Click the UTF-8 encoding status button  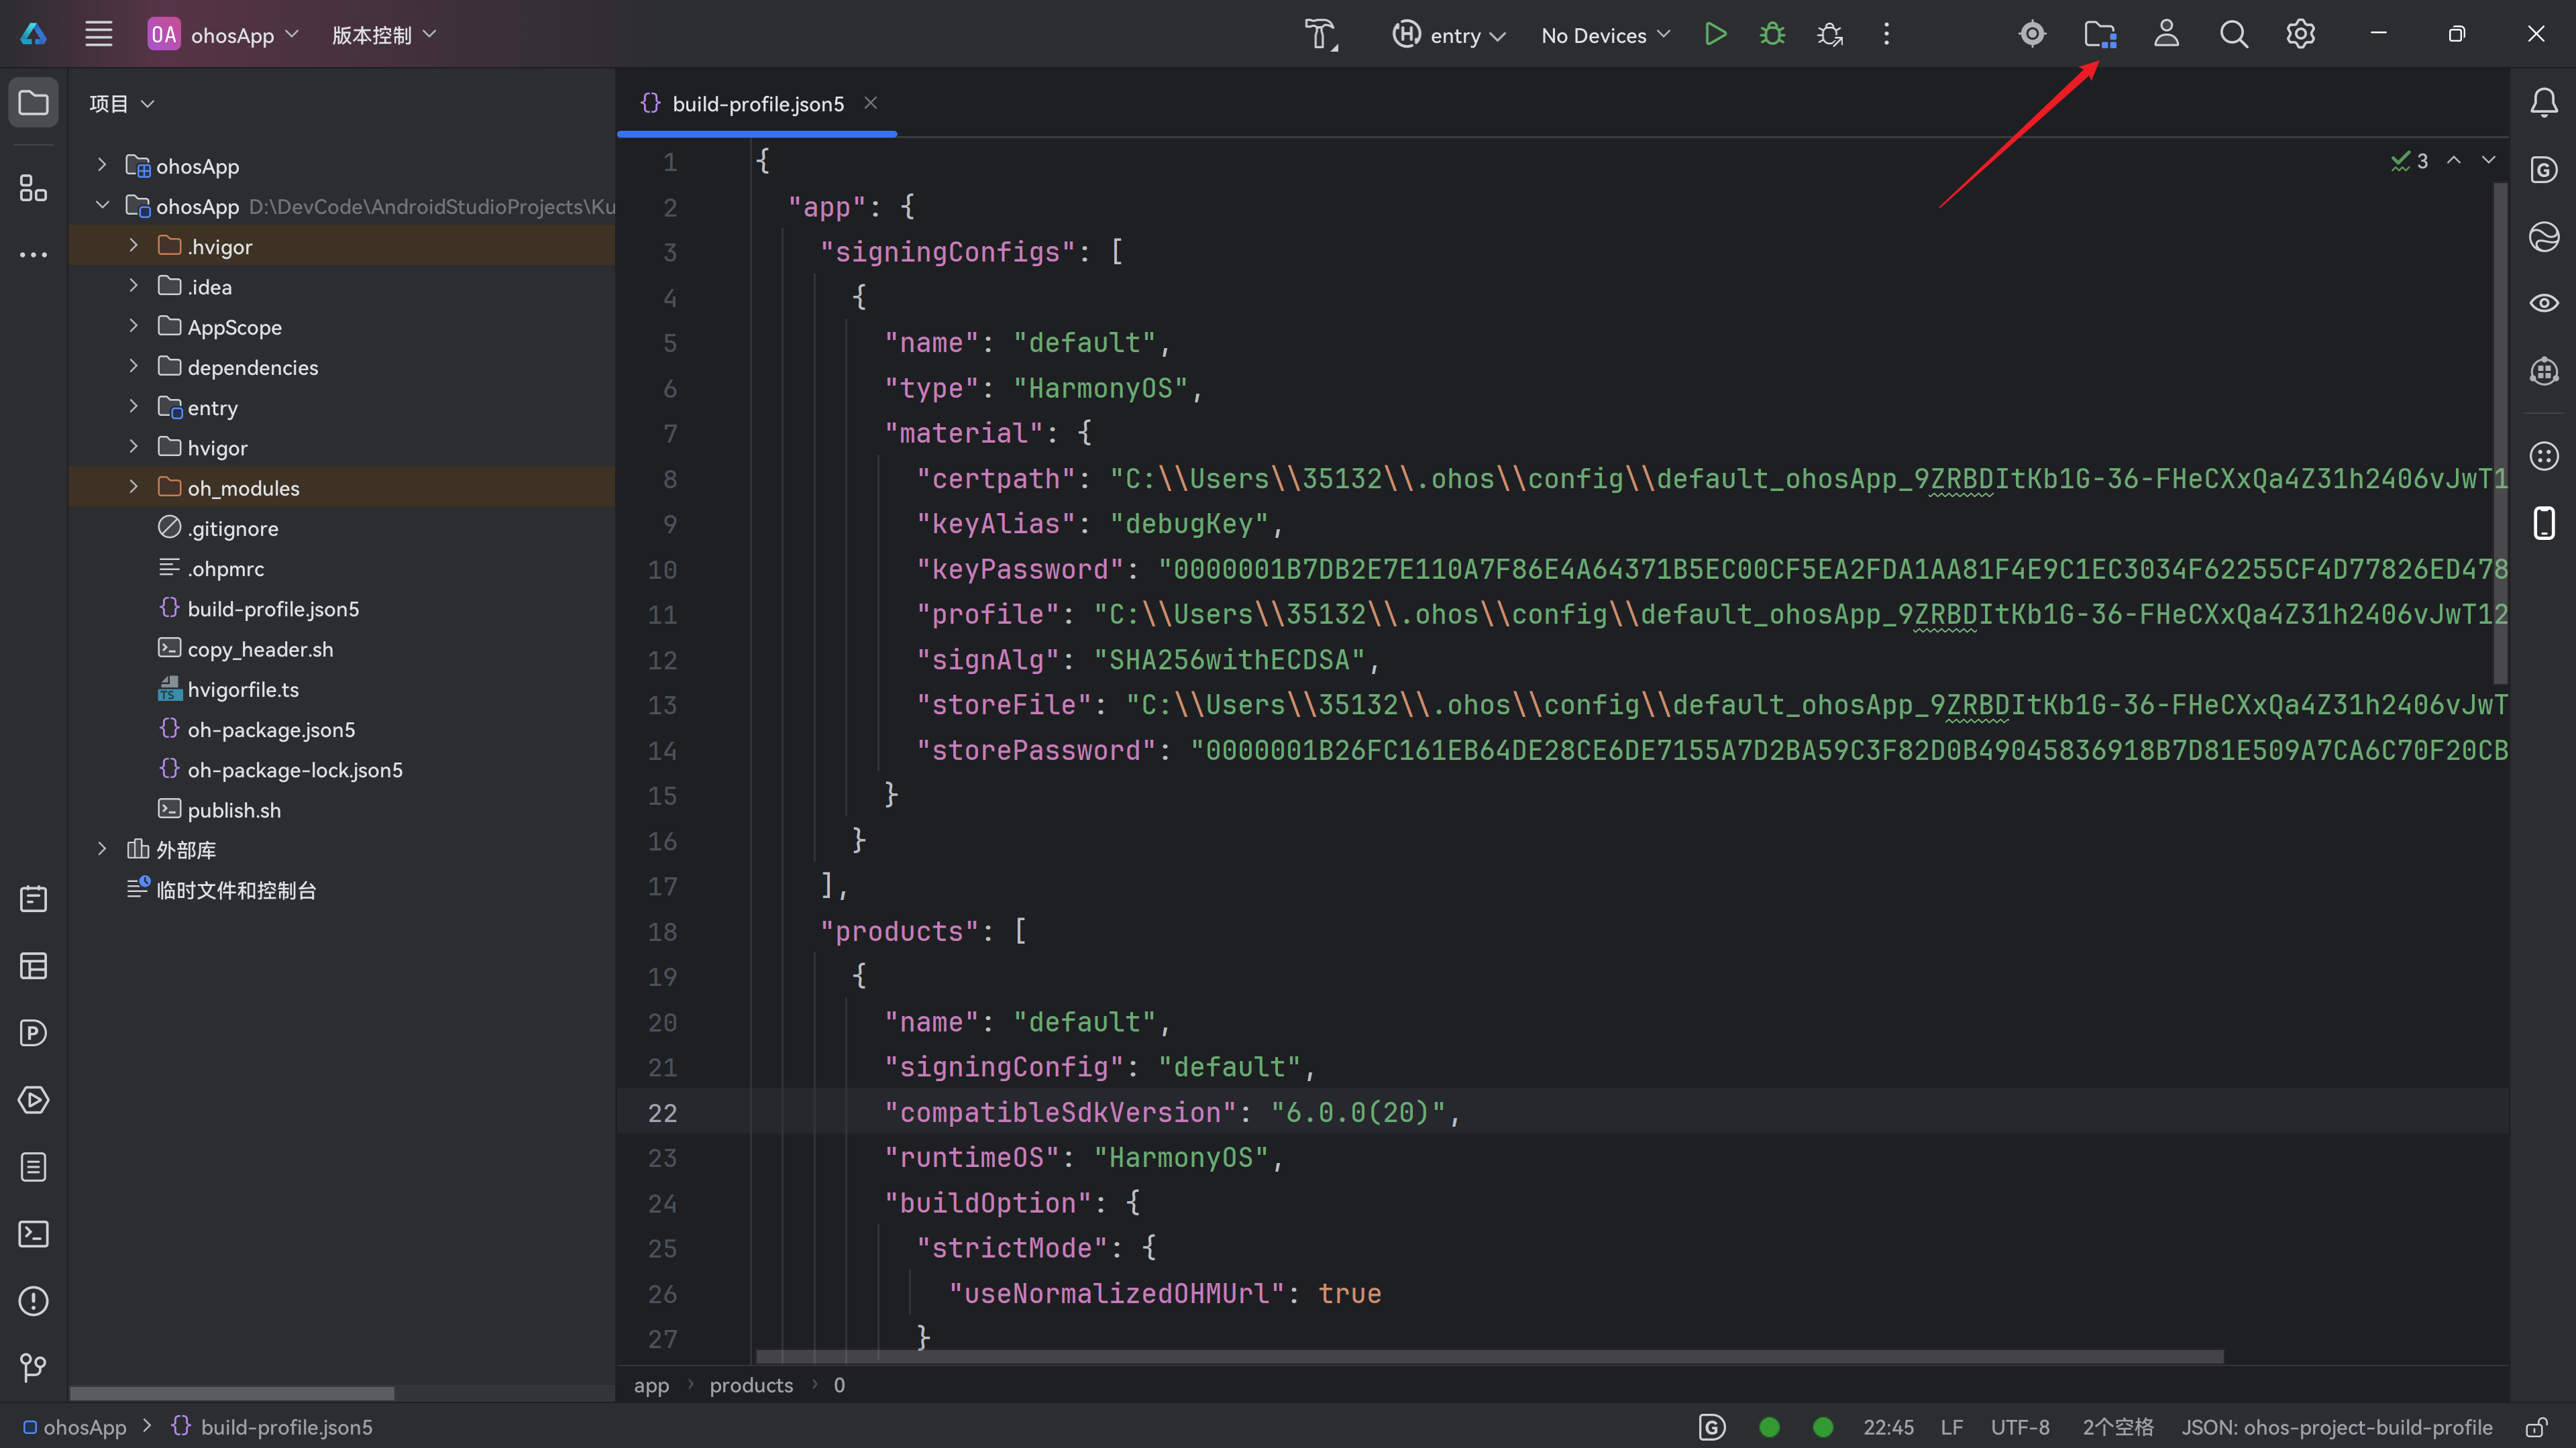tap(2019, 1427)
